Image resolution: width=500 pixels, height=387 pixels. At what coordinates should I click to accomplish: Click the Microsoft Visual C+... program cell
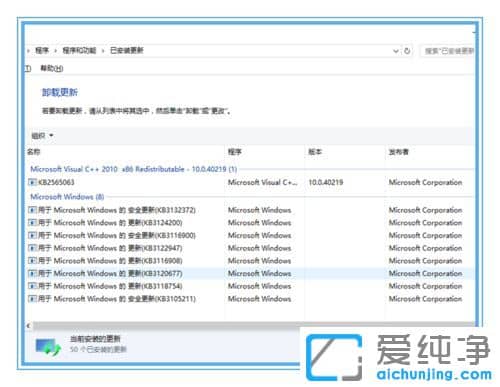click(x=262, y=182)
